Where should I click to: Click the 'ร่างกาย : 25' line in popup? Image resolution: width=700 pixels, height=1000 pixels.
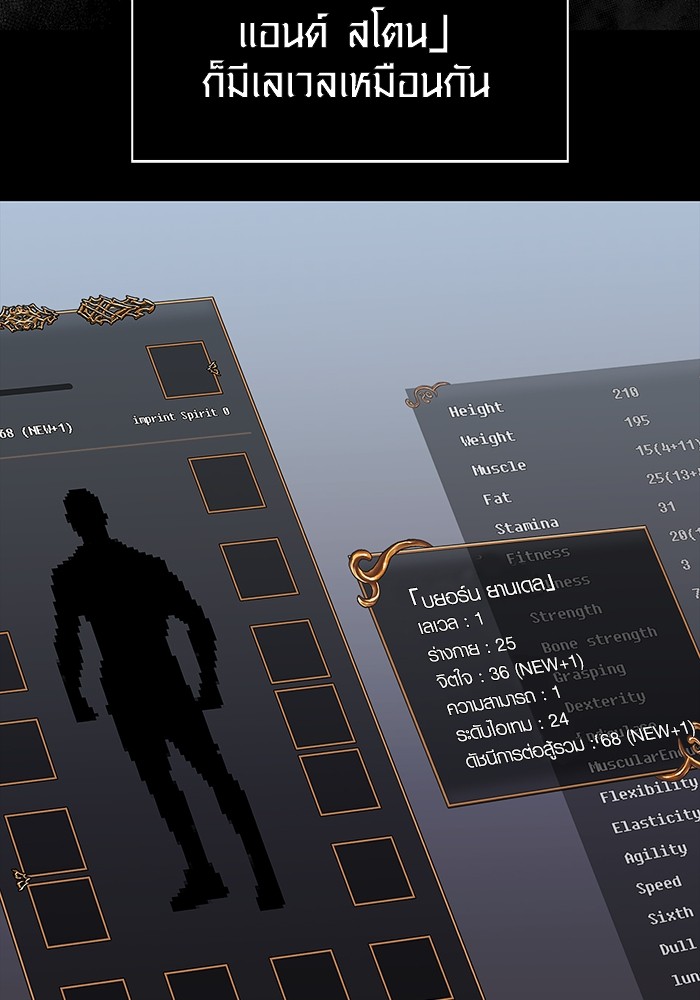(472, 649)
